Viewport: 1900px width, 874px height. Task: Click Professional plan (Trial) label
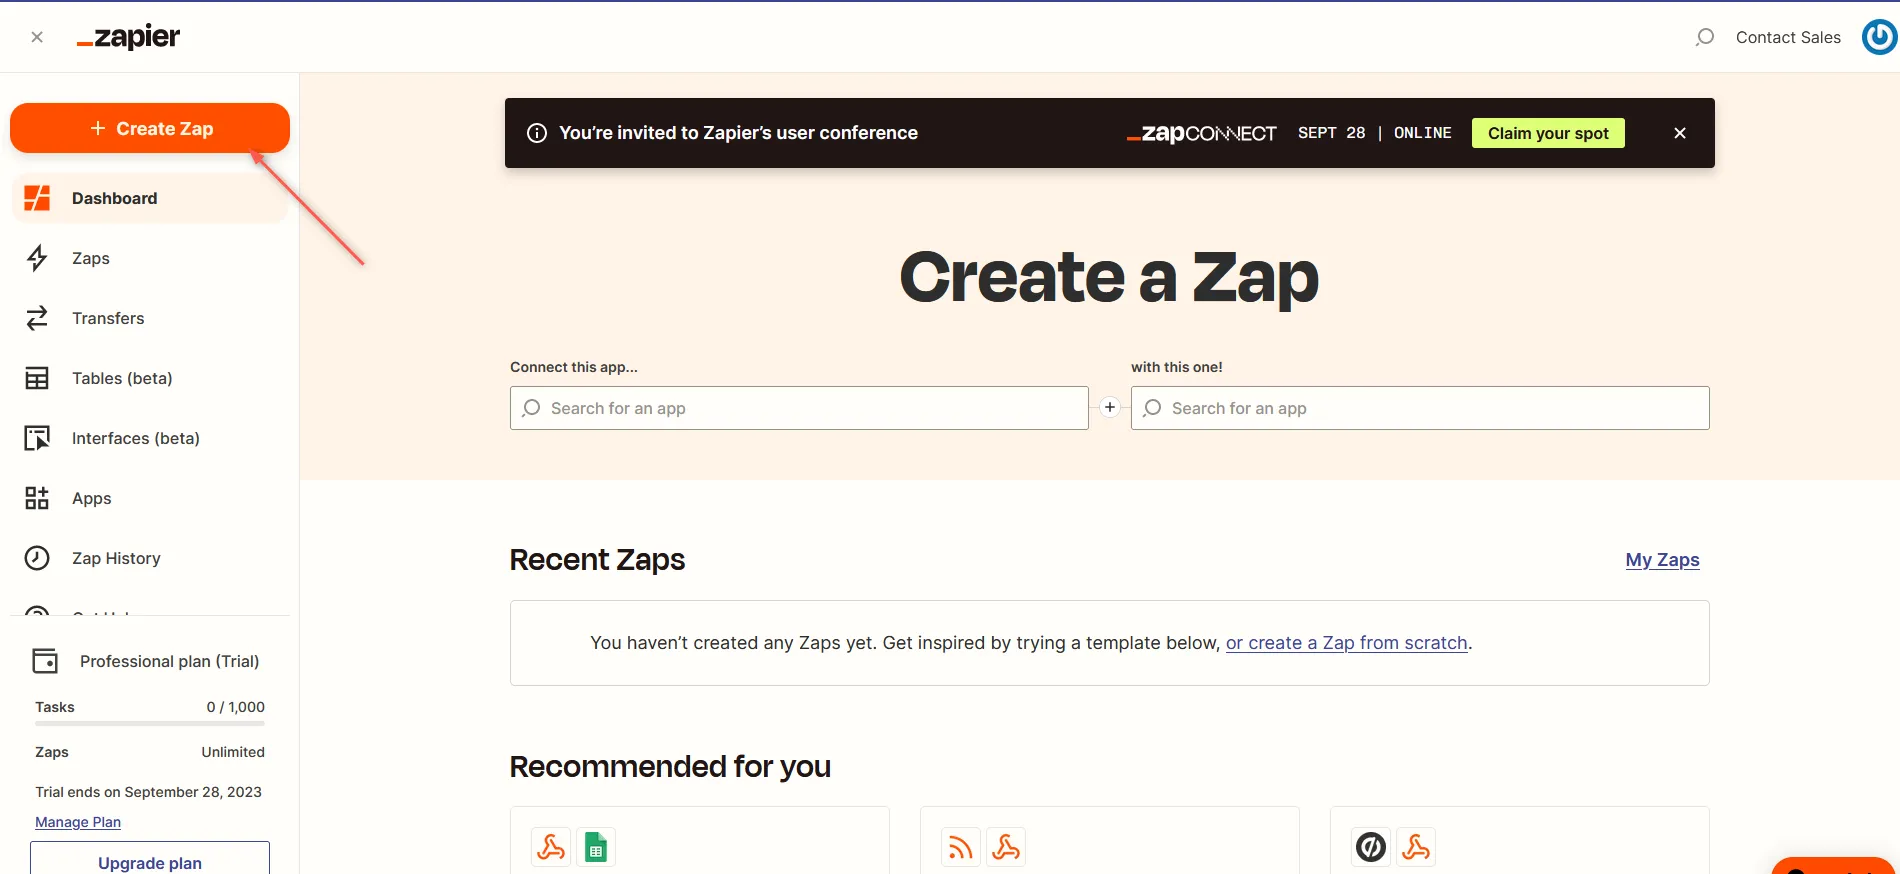[x=169, y=661]
